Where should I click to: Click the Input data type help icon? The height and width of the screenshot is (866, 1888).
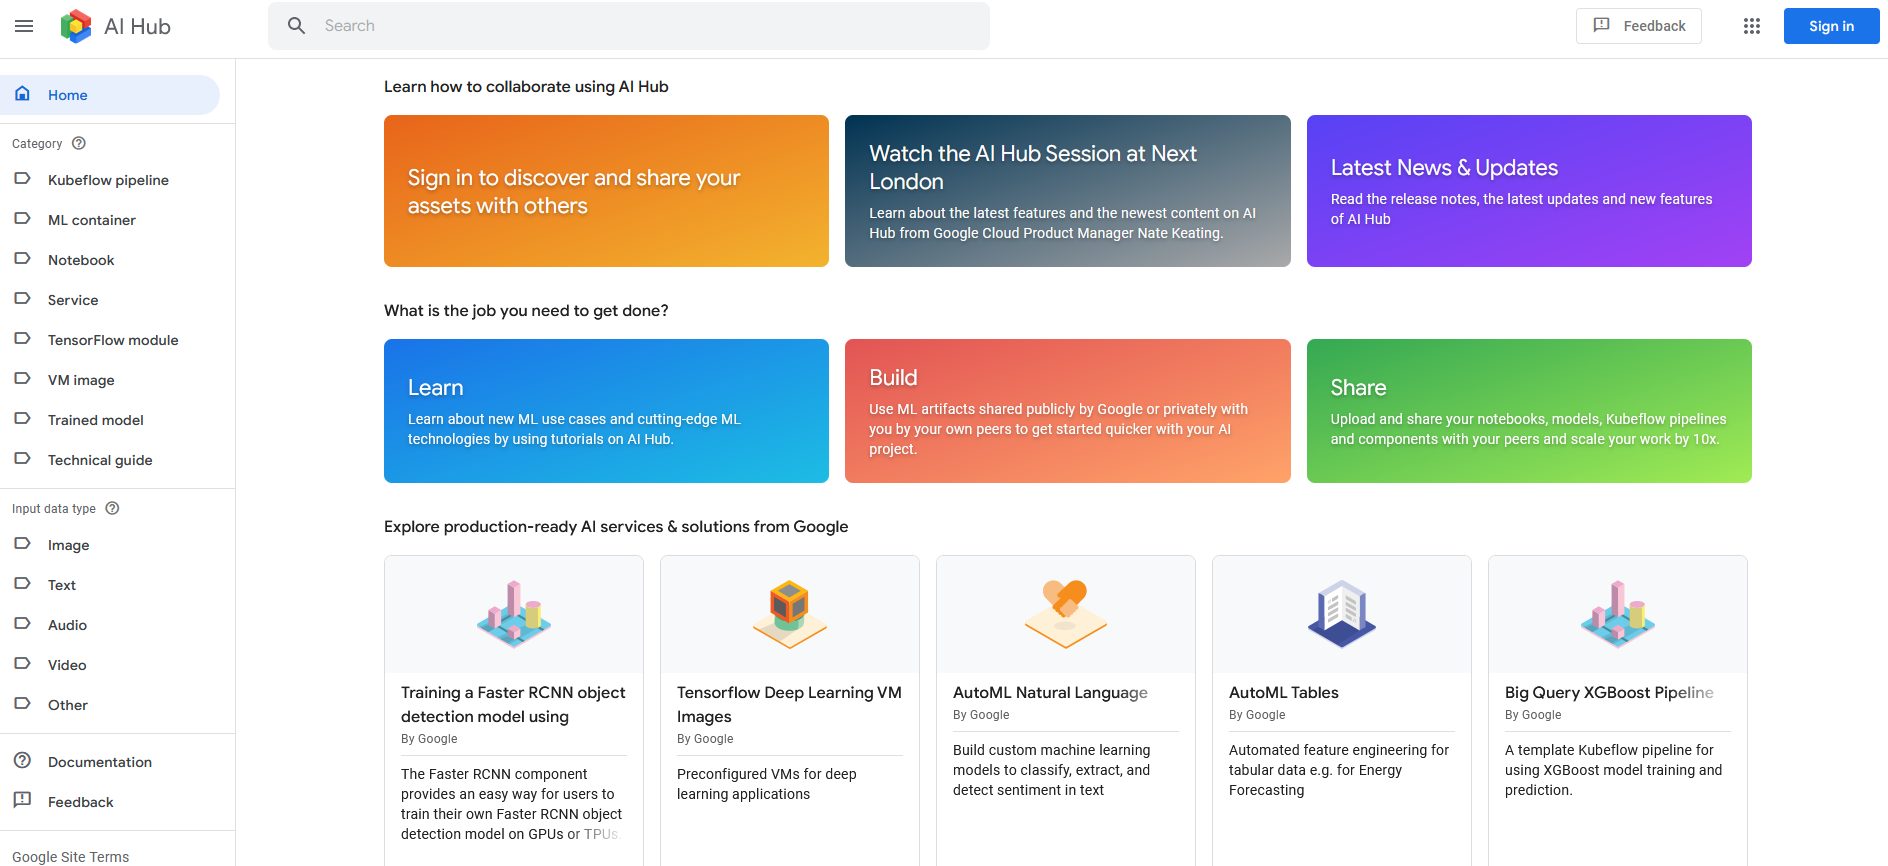tap(112, 508)
